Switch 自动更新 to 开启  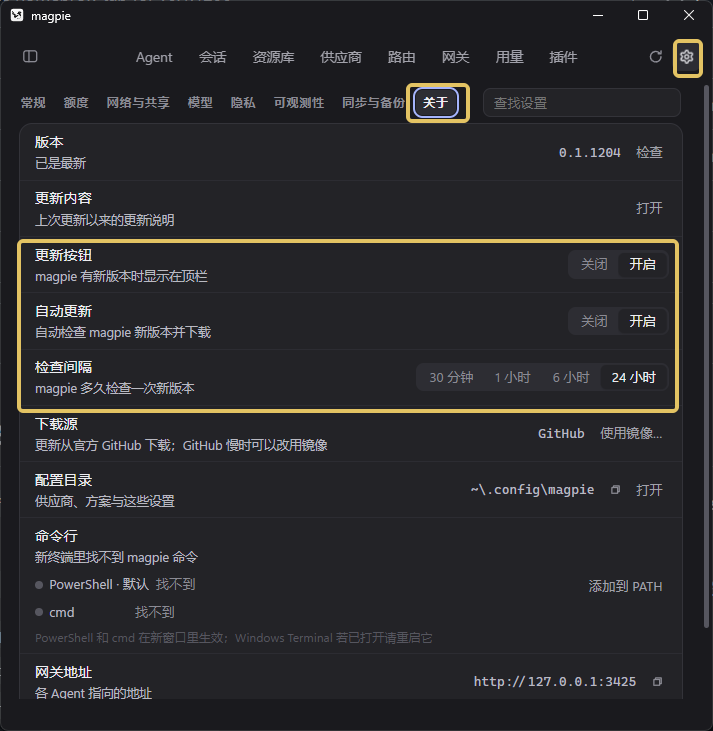click(642, 321)
